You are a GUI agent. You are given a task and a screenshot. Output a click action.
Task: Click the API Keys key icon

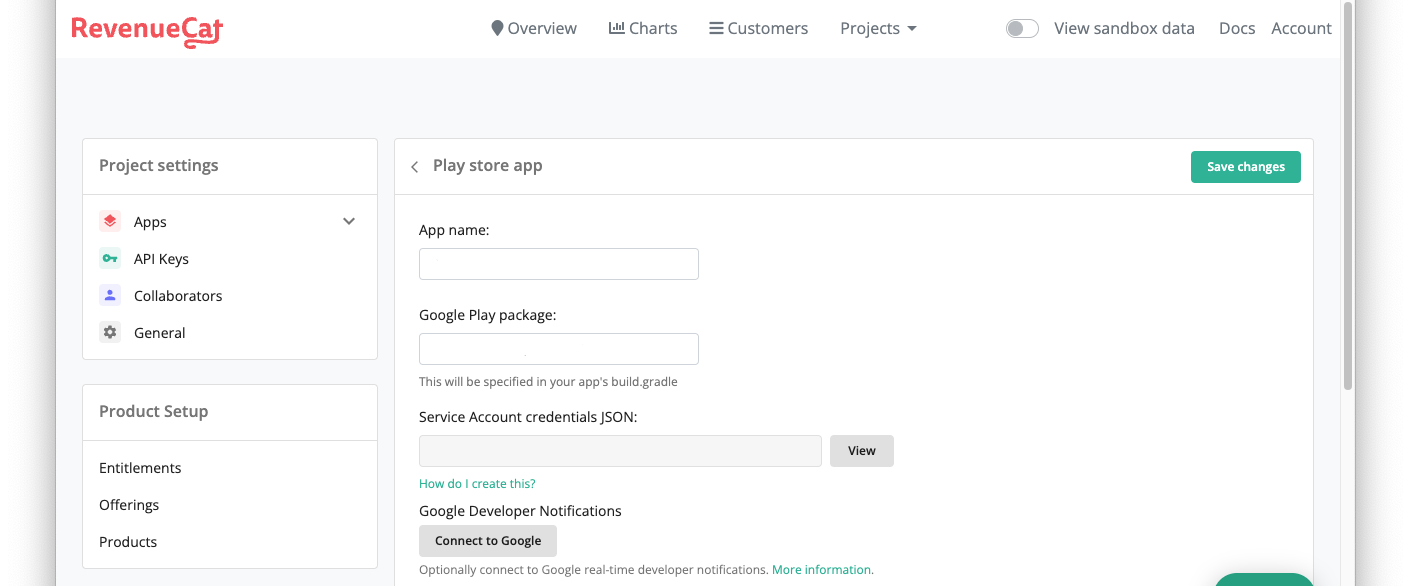click(109, 258)
